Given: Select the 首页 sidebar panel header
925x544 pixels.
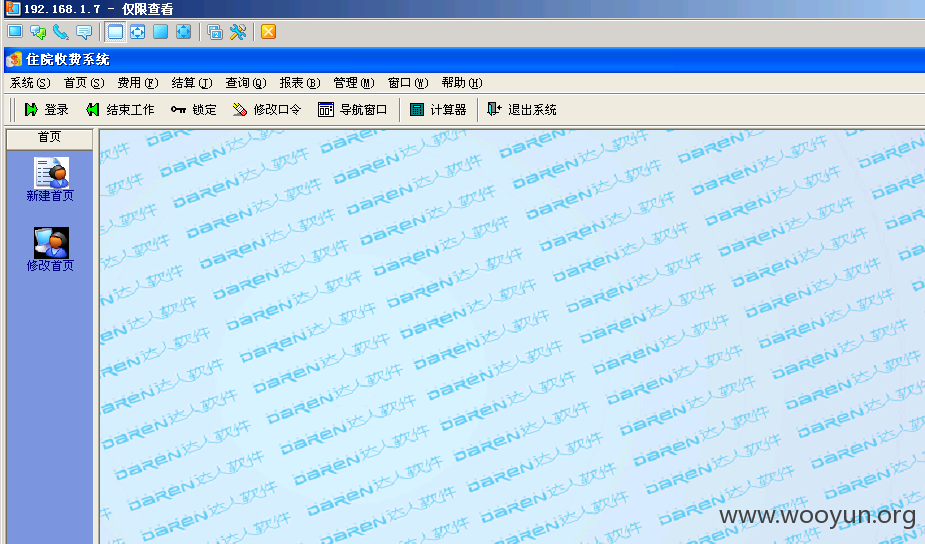Looking at the screenshot, I should (x=50, y=137).
